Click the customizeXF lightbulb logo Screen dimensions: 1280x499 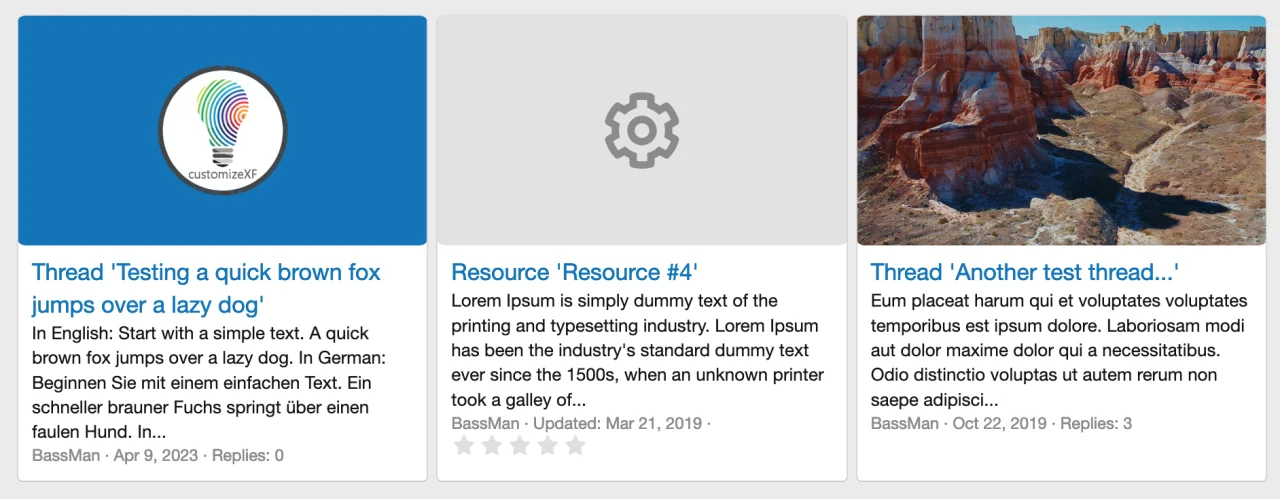coord(222,130)
